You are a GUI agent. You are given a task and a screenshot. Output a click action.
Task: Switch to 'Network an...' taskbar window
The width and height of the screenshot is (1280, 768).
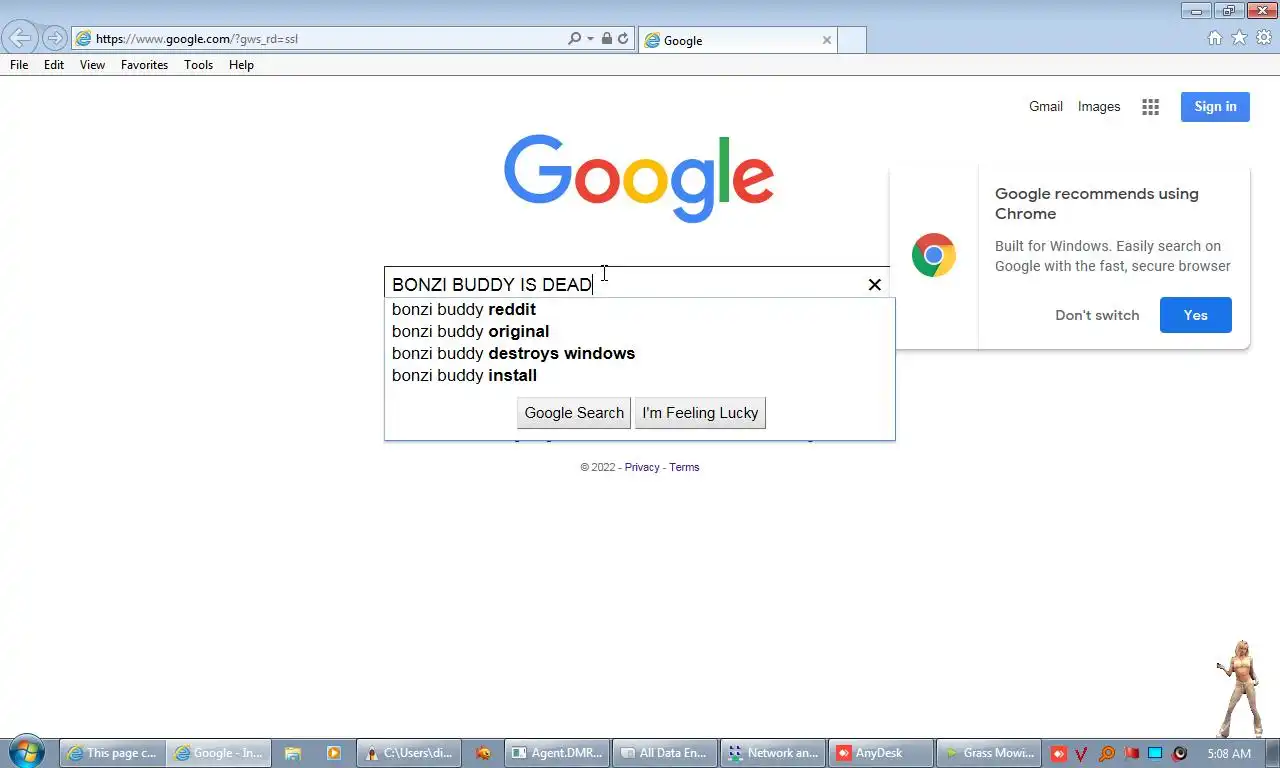pyautogui.click(x=773, y=753)
